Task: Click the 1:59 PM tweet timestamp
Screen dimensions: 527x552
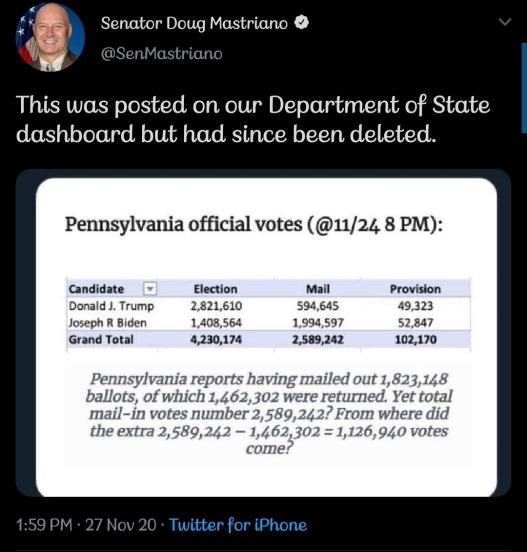Action: coord(44,525)
